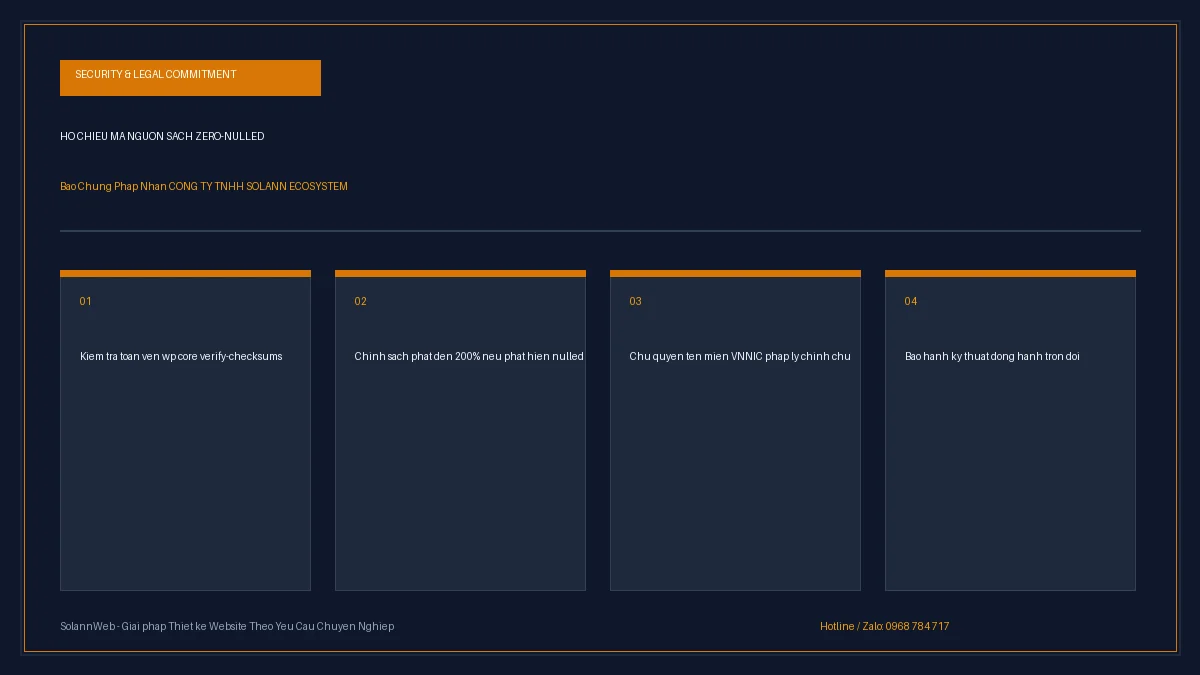
Task: Click the empty body of the third card
Action: [x=735, y=475]
